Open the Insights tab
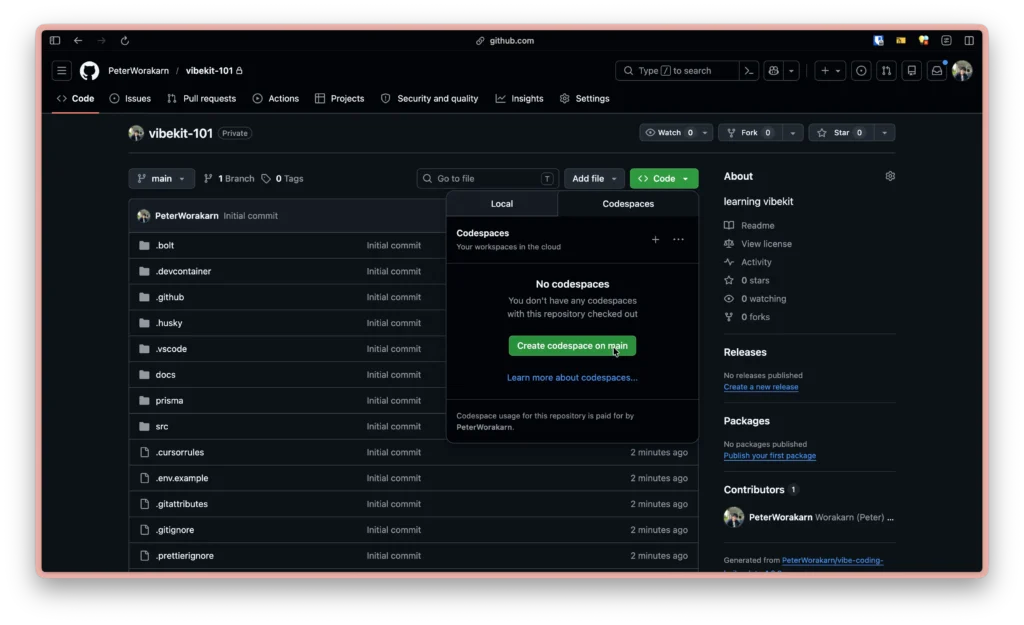This screenshot has width=1024, height=625. 519,99
